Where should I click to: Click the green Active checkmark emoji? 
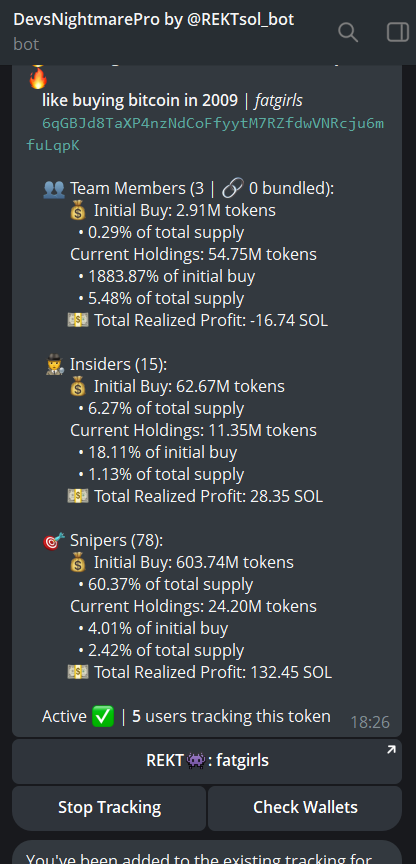104,716
